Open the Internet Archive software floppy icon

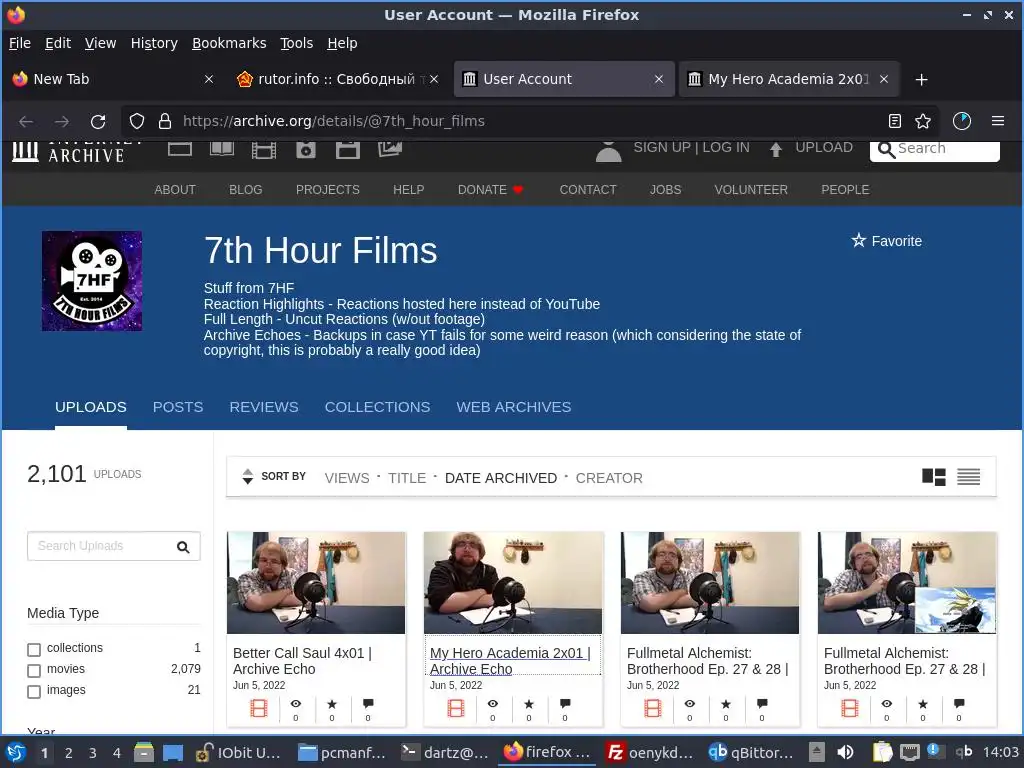347,150
